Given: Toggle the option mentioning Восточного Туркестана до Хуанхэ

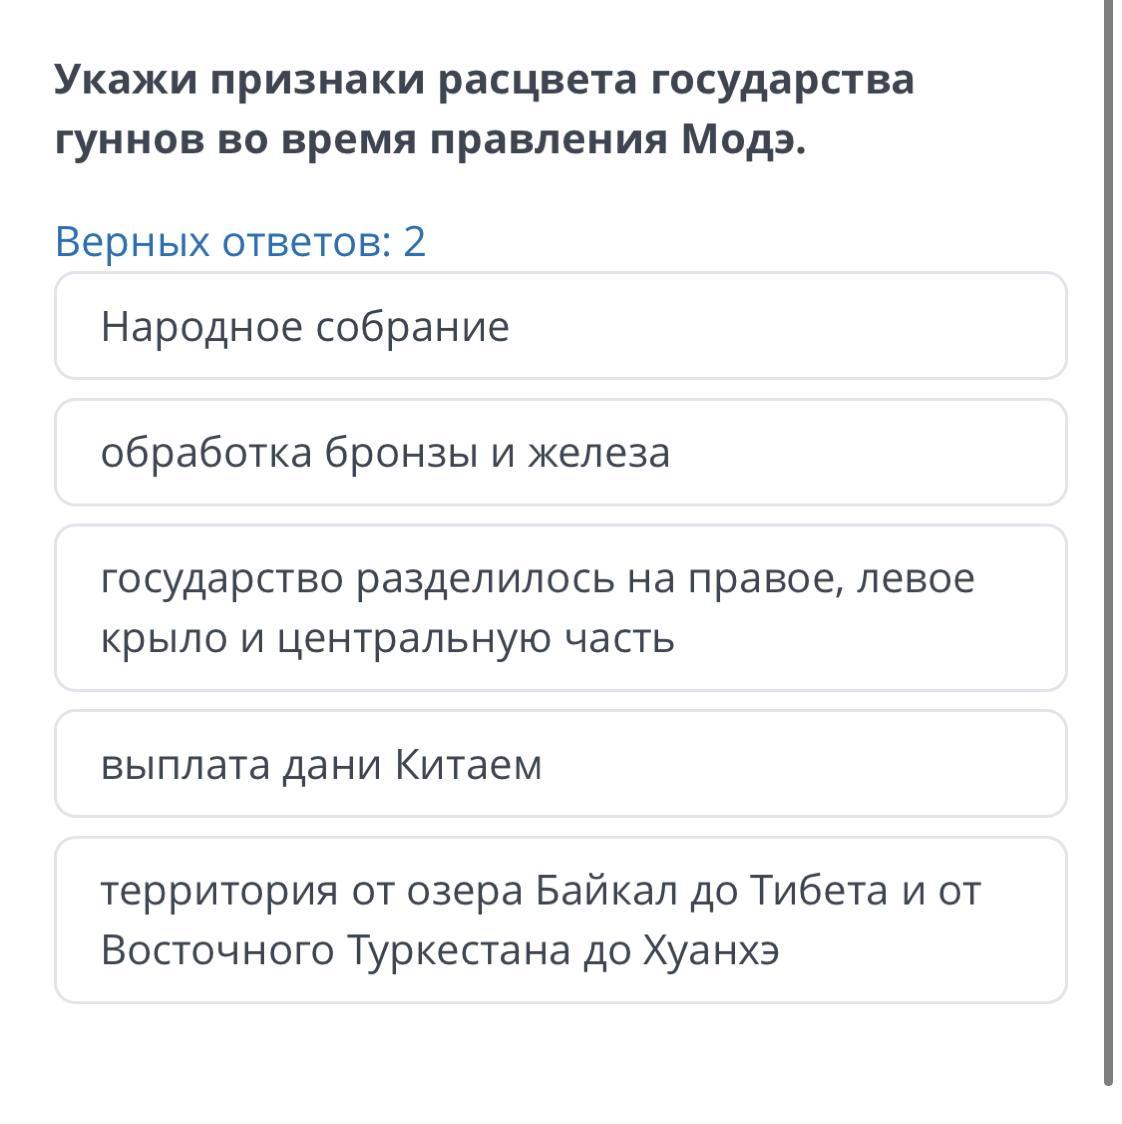Looking at the screenshot, I should [560, 920].
